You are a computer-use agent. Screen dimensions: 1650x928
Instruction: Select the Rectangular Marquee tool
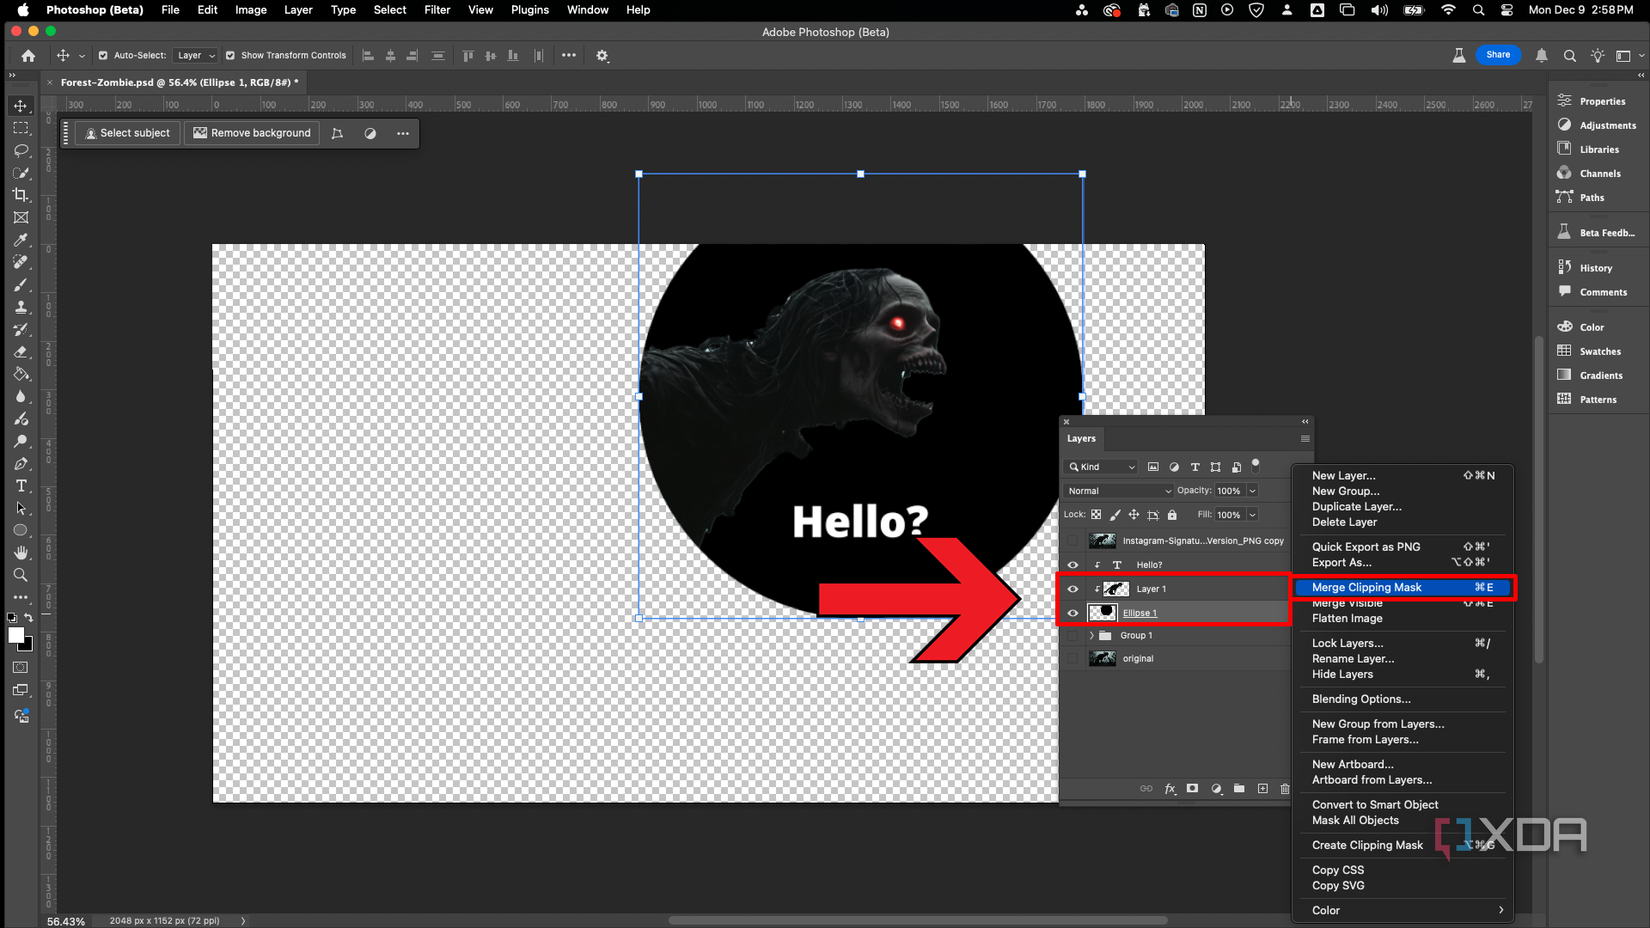click(x=21, y=128)
